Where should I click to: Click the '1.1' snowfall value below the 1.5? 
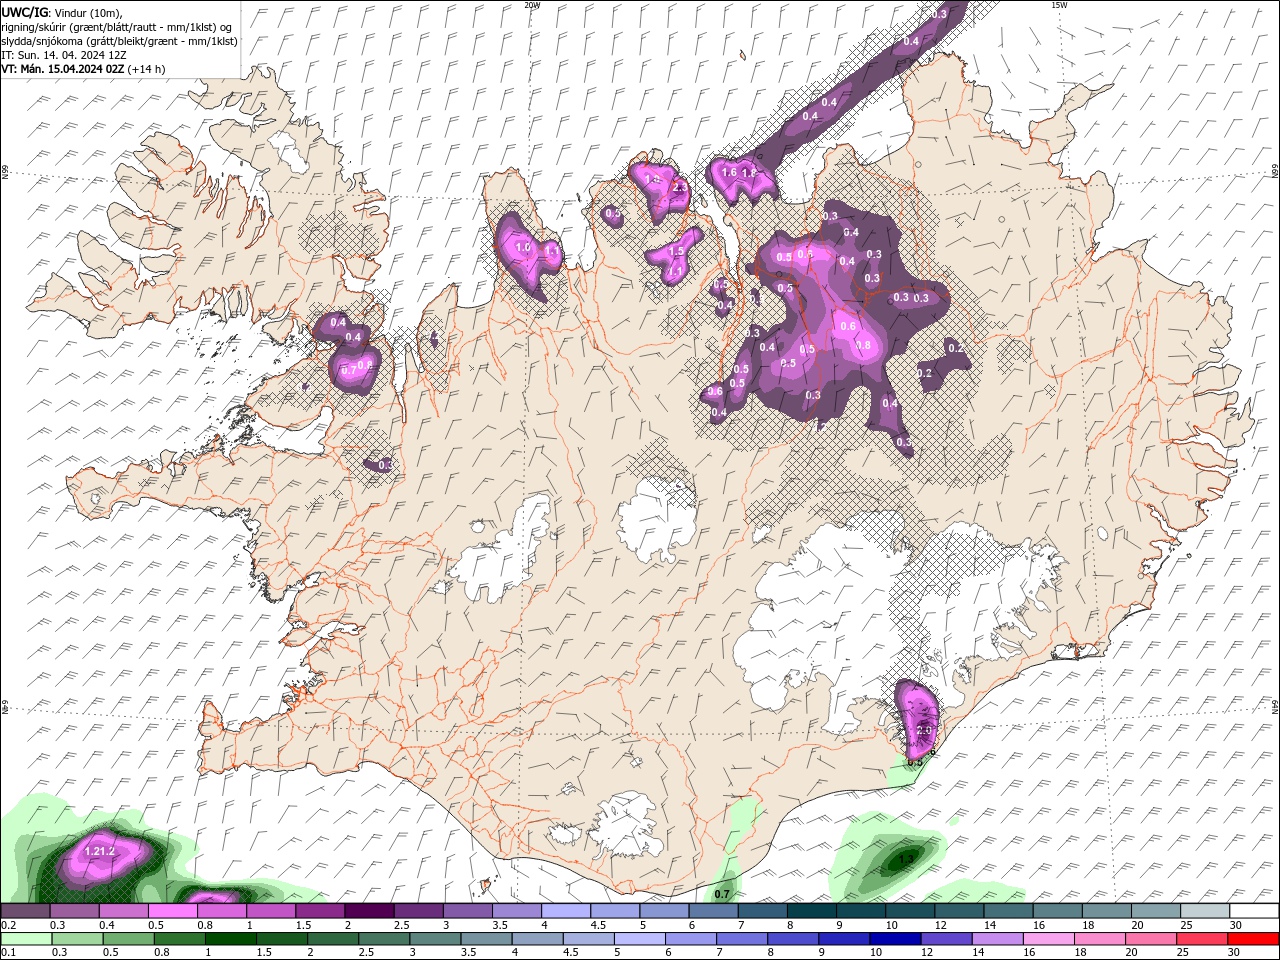[x=674, y=271]
